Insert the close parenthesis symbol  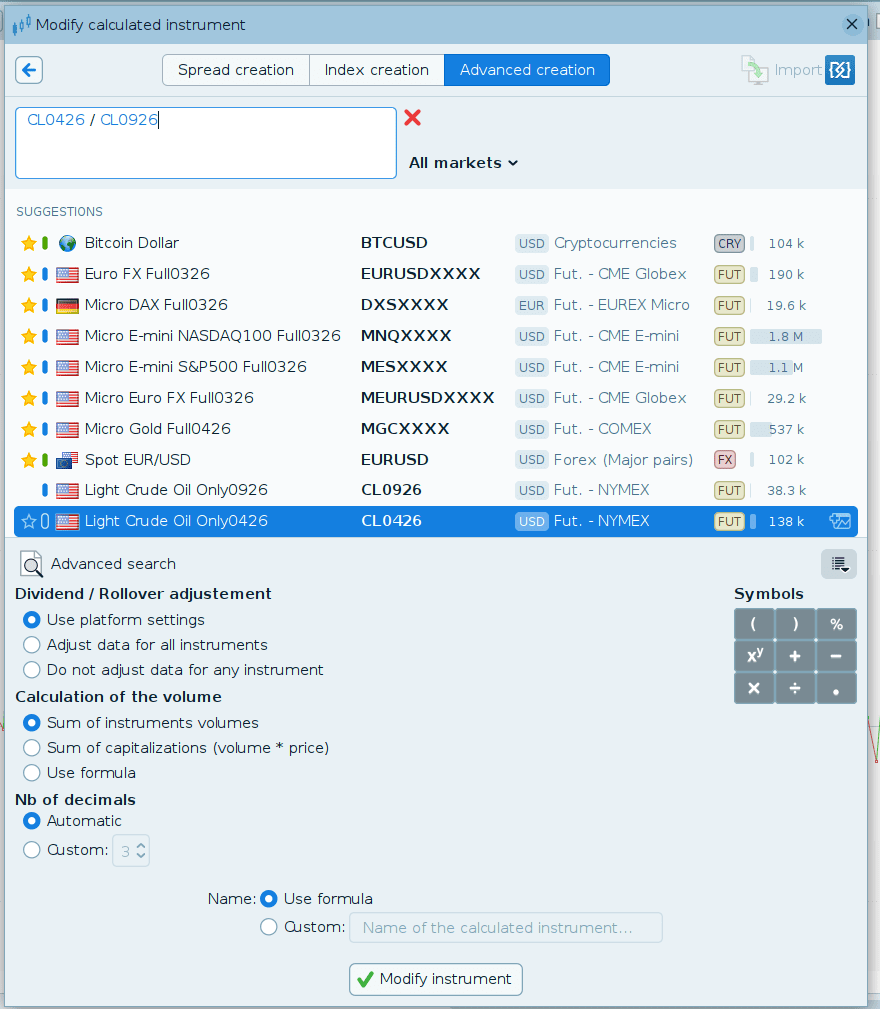pyautogui.click(x=795, y=624)
